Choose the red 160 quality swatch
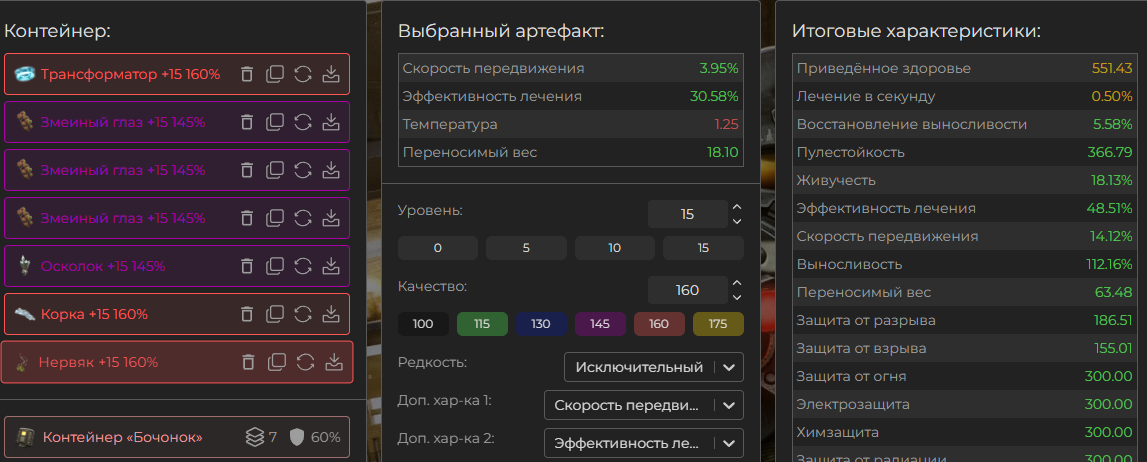 click(659, 324)
